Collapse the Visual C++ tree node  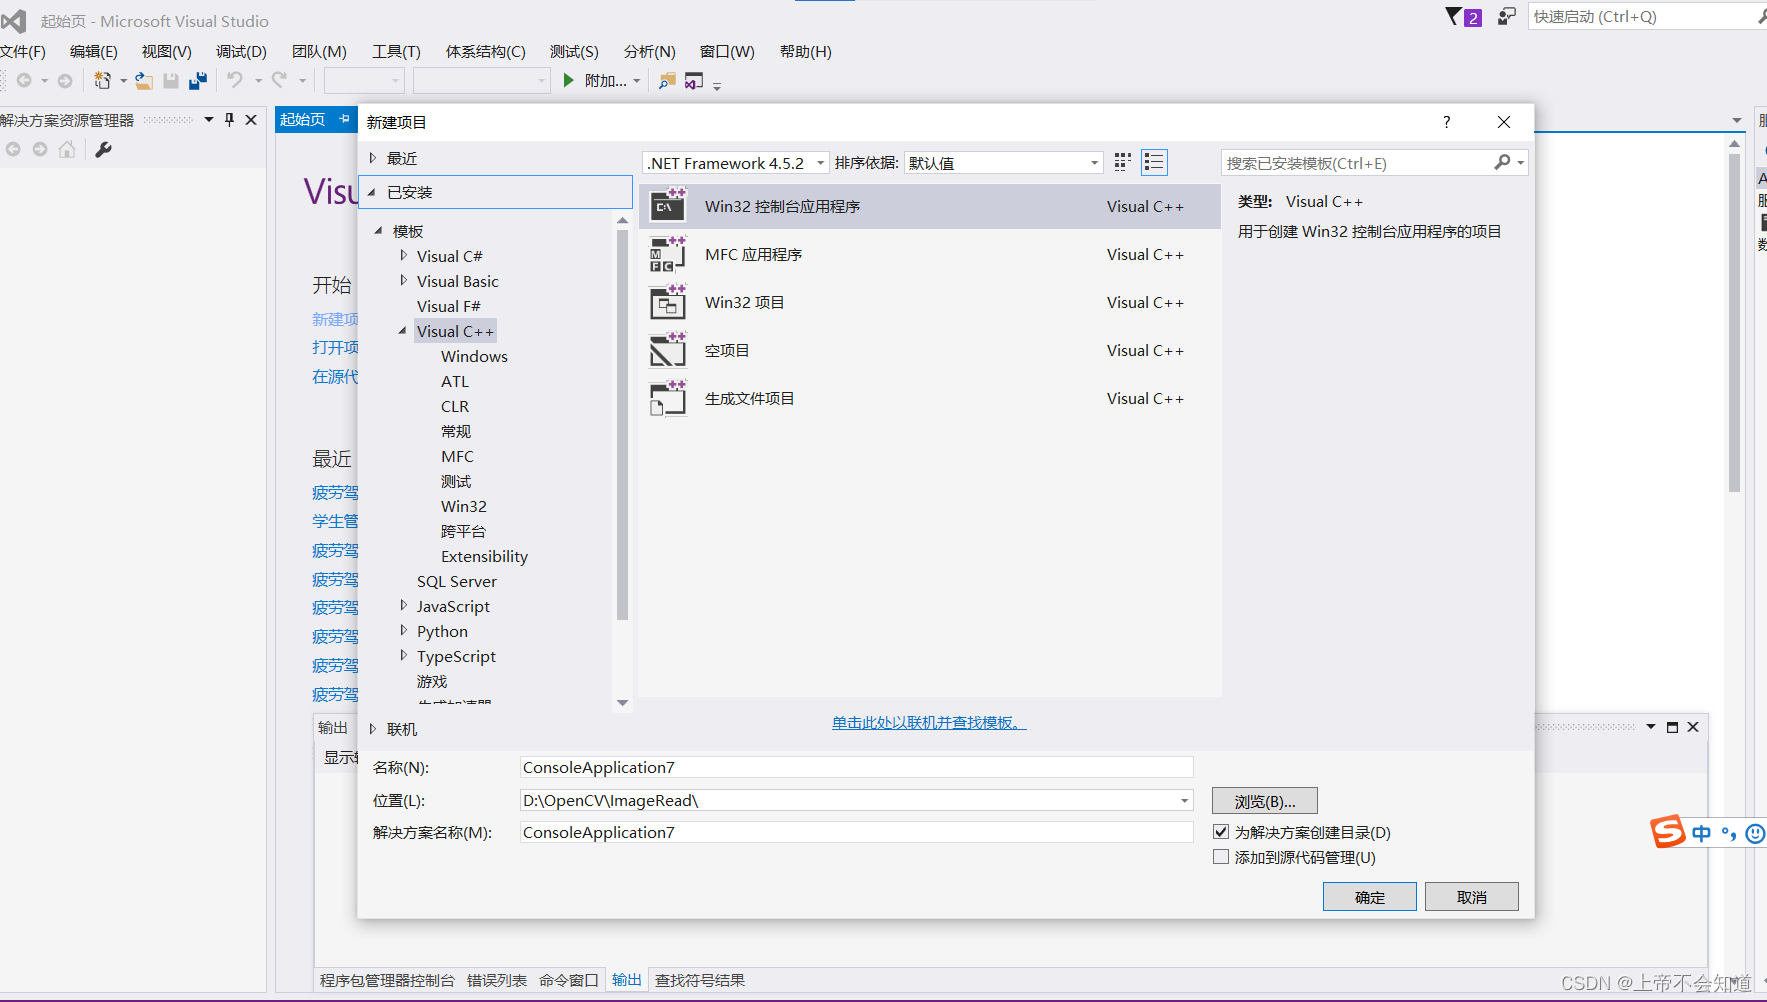[403, 331]
